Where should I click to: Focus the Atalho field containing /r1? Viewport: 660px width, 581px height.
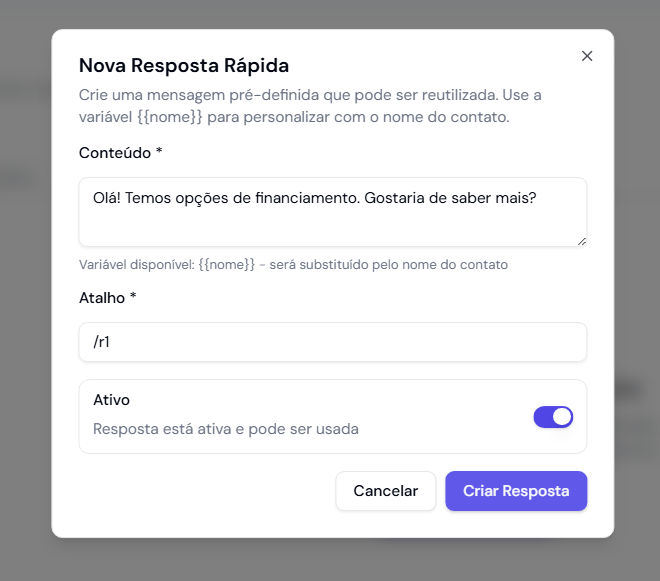click(x=332, y=342)
